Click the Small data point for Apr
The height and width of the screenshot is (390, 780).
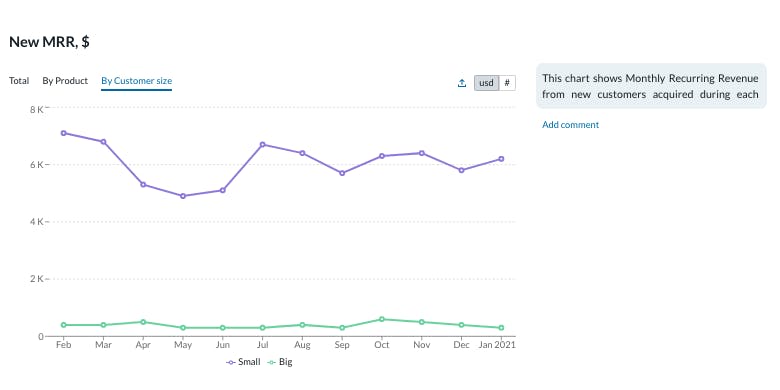coord(143,185)
